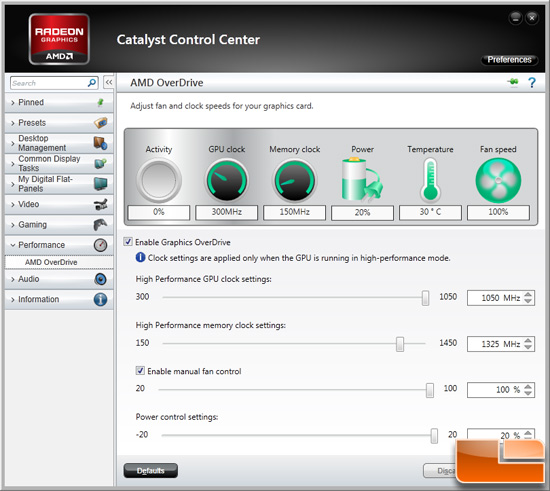Click the 300MHz GPU clock readout
Screen dimensions: 550x491
click(227, 212)
